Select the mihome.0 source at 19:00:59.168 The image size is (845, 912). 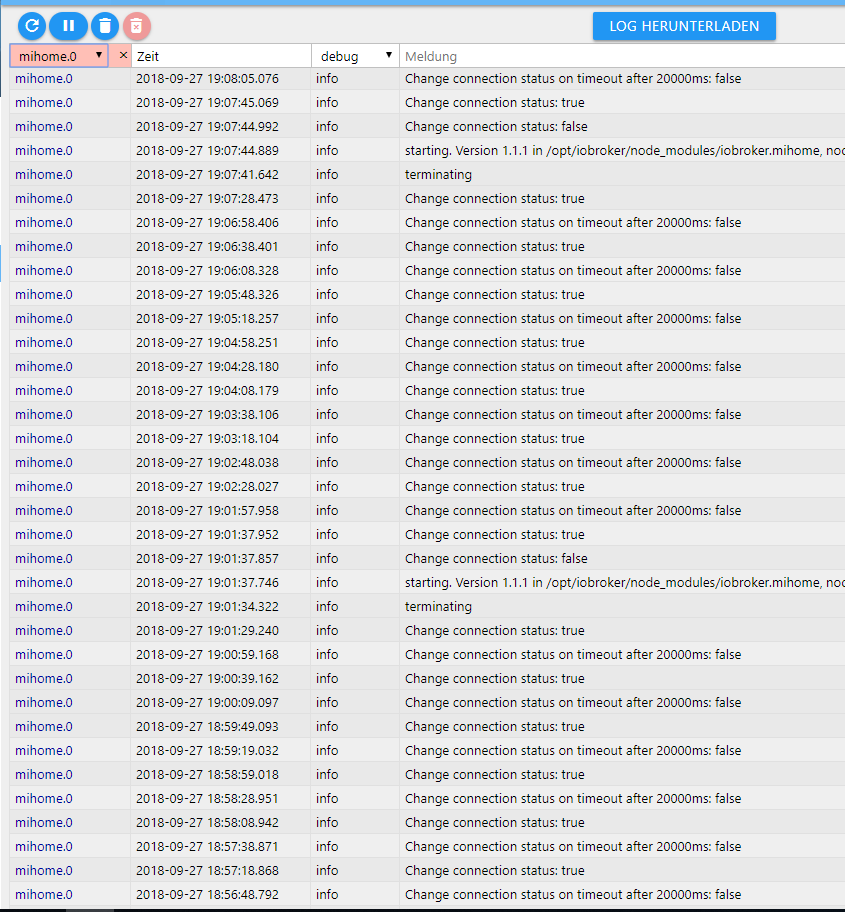(44, 654)
